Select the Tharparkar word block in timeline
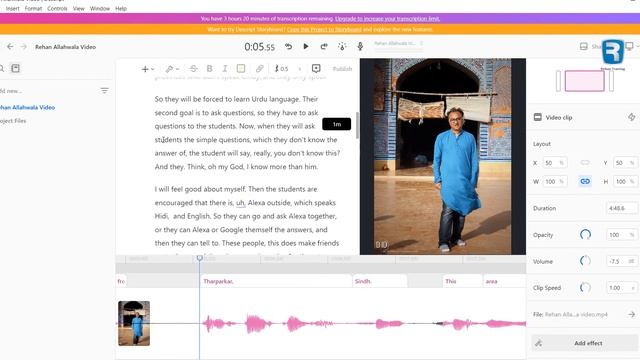Image resolution: width=640 pixels, height=360 pixels. 276,281
